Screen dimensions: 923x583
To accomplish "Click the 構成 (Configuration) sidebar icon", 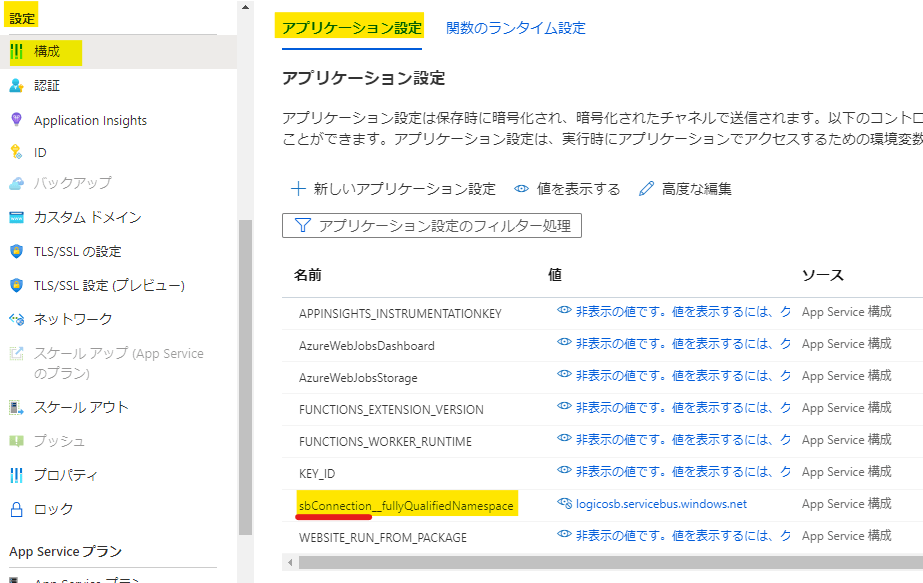I will pos(16,52).
